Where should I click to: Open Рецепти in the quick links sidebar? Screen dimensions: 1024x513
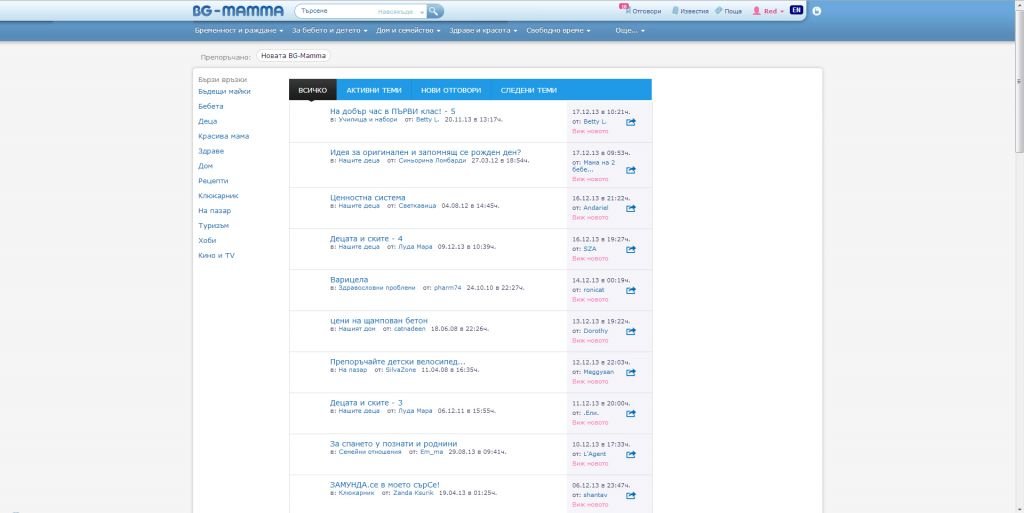(x=213, y=181)
